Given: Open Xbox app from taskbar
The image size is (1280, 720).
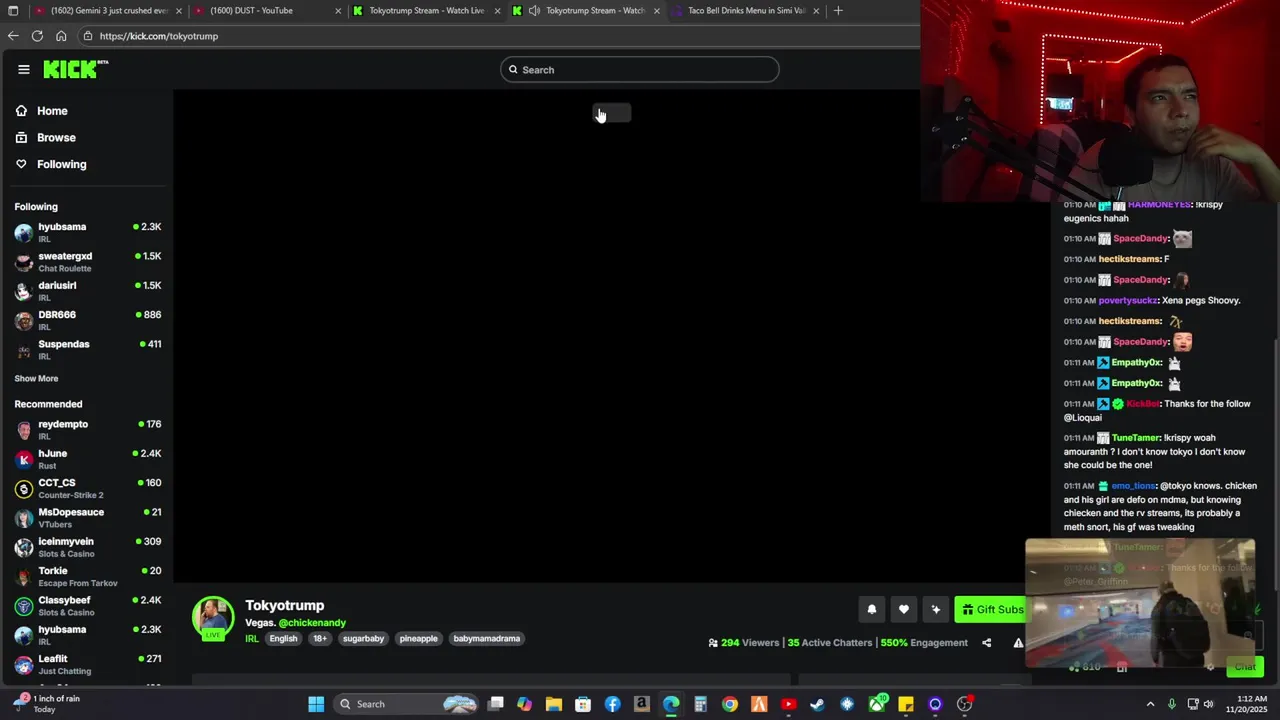Looking at the screenshot, I should (x=877, y=704).
